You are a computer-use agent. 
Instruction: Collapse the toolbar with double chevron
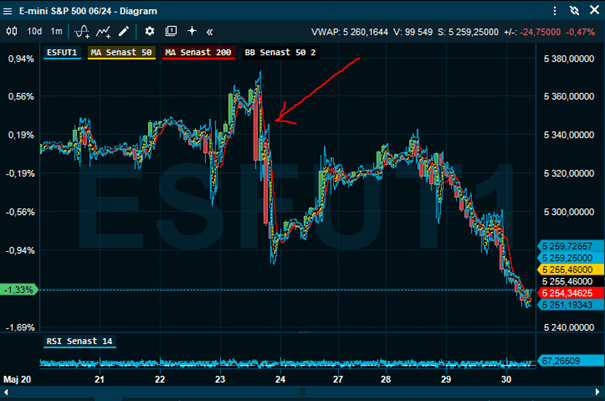pos(210,32)
